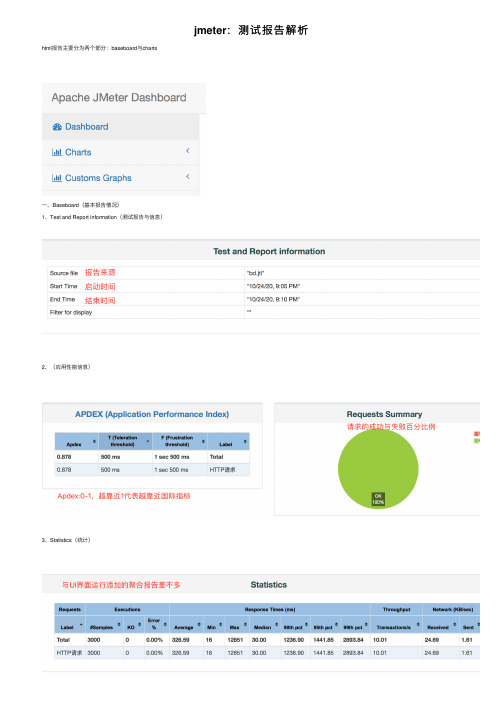The width and height of the screenshot is (504, 713).
Task: Click 500 ms in the APDEX Total row
Action: 111,457
